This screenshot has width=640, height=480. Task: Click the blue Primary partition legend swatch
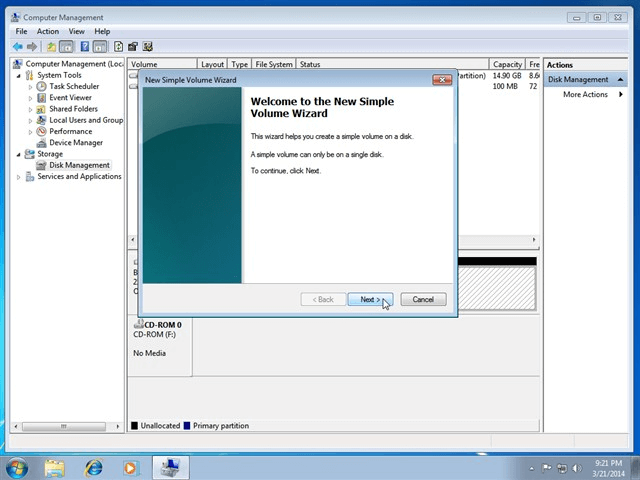pyautogui.click(x=187, y=426)
